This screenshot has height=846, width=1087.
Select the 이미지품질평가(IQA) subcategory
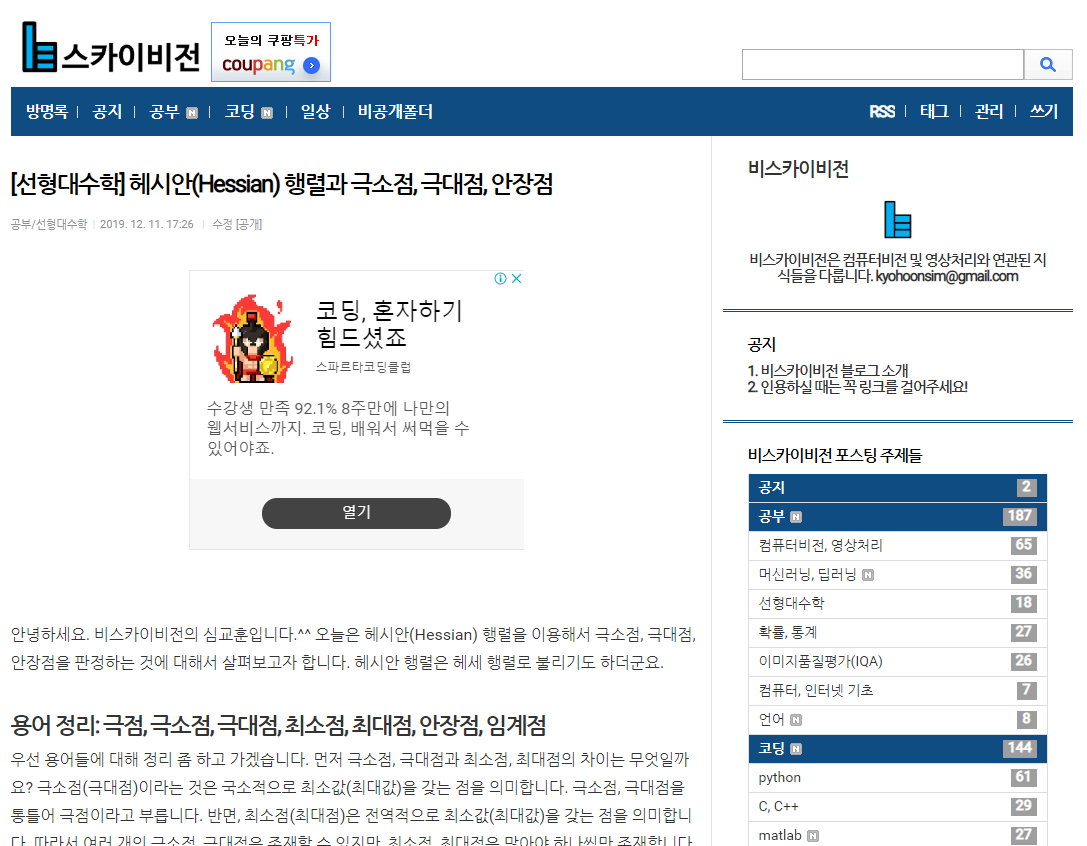898,662
